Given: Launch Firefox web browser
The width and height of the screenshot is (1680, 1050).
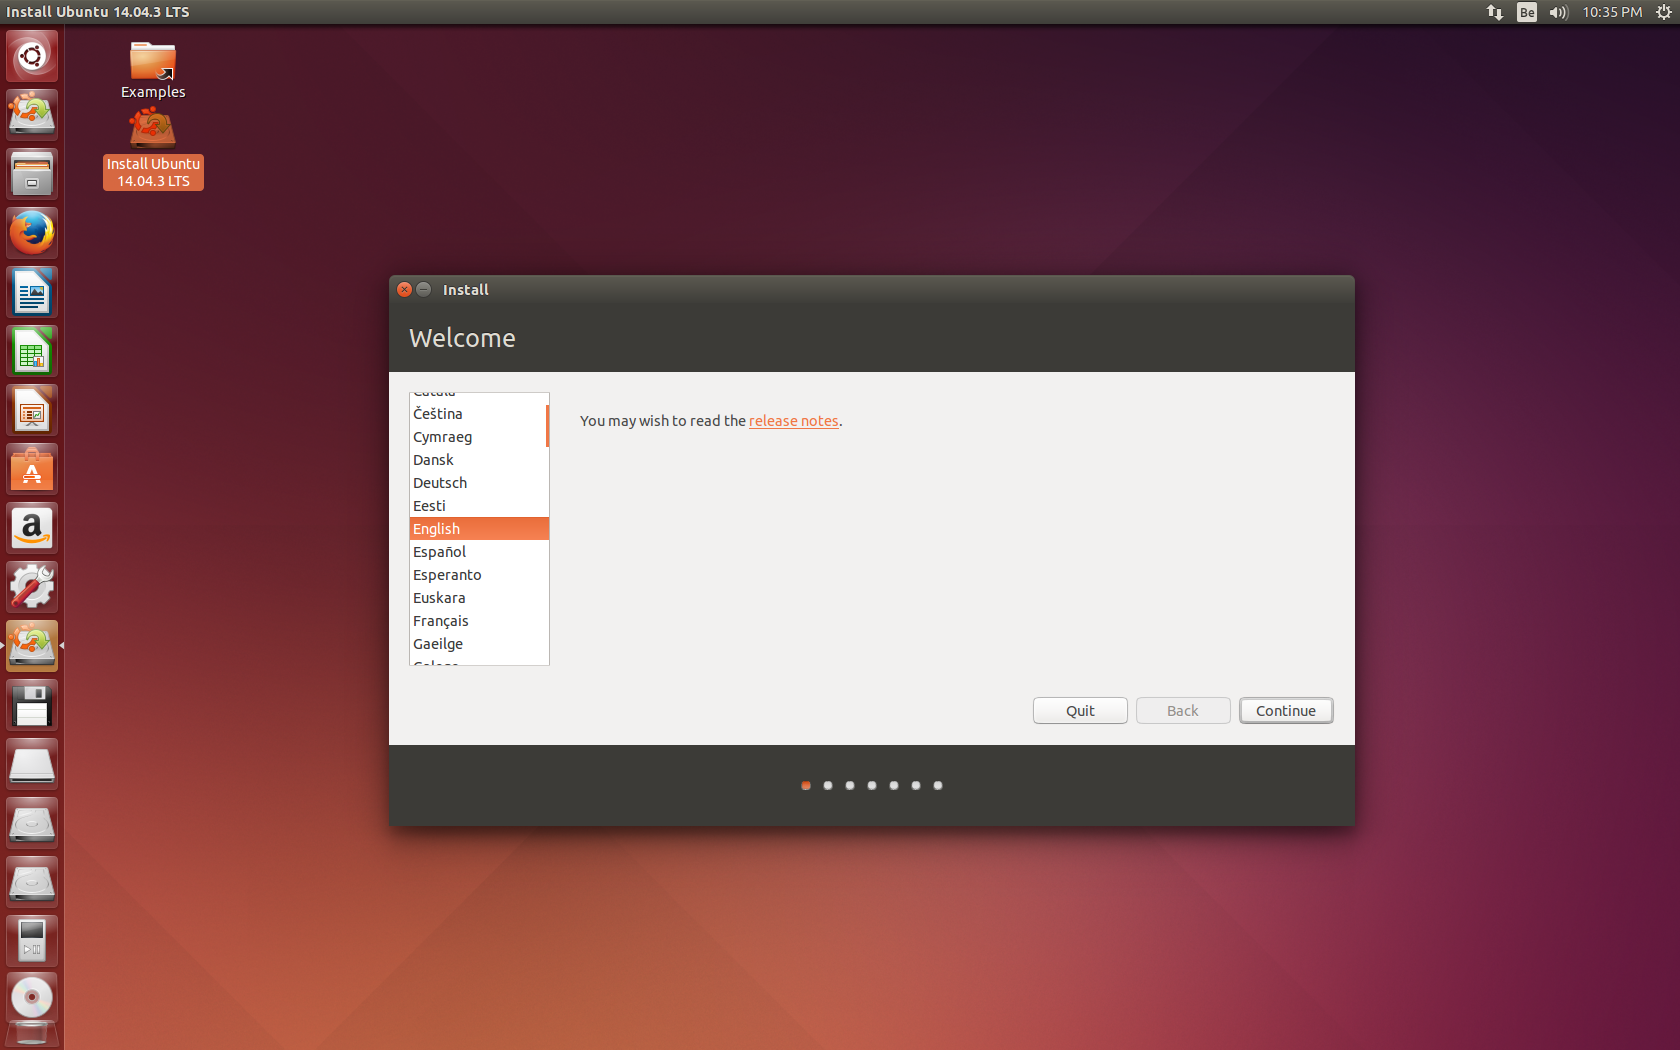Looking at the screenshot, I should pyautogui.click(x=32, y=233).
